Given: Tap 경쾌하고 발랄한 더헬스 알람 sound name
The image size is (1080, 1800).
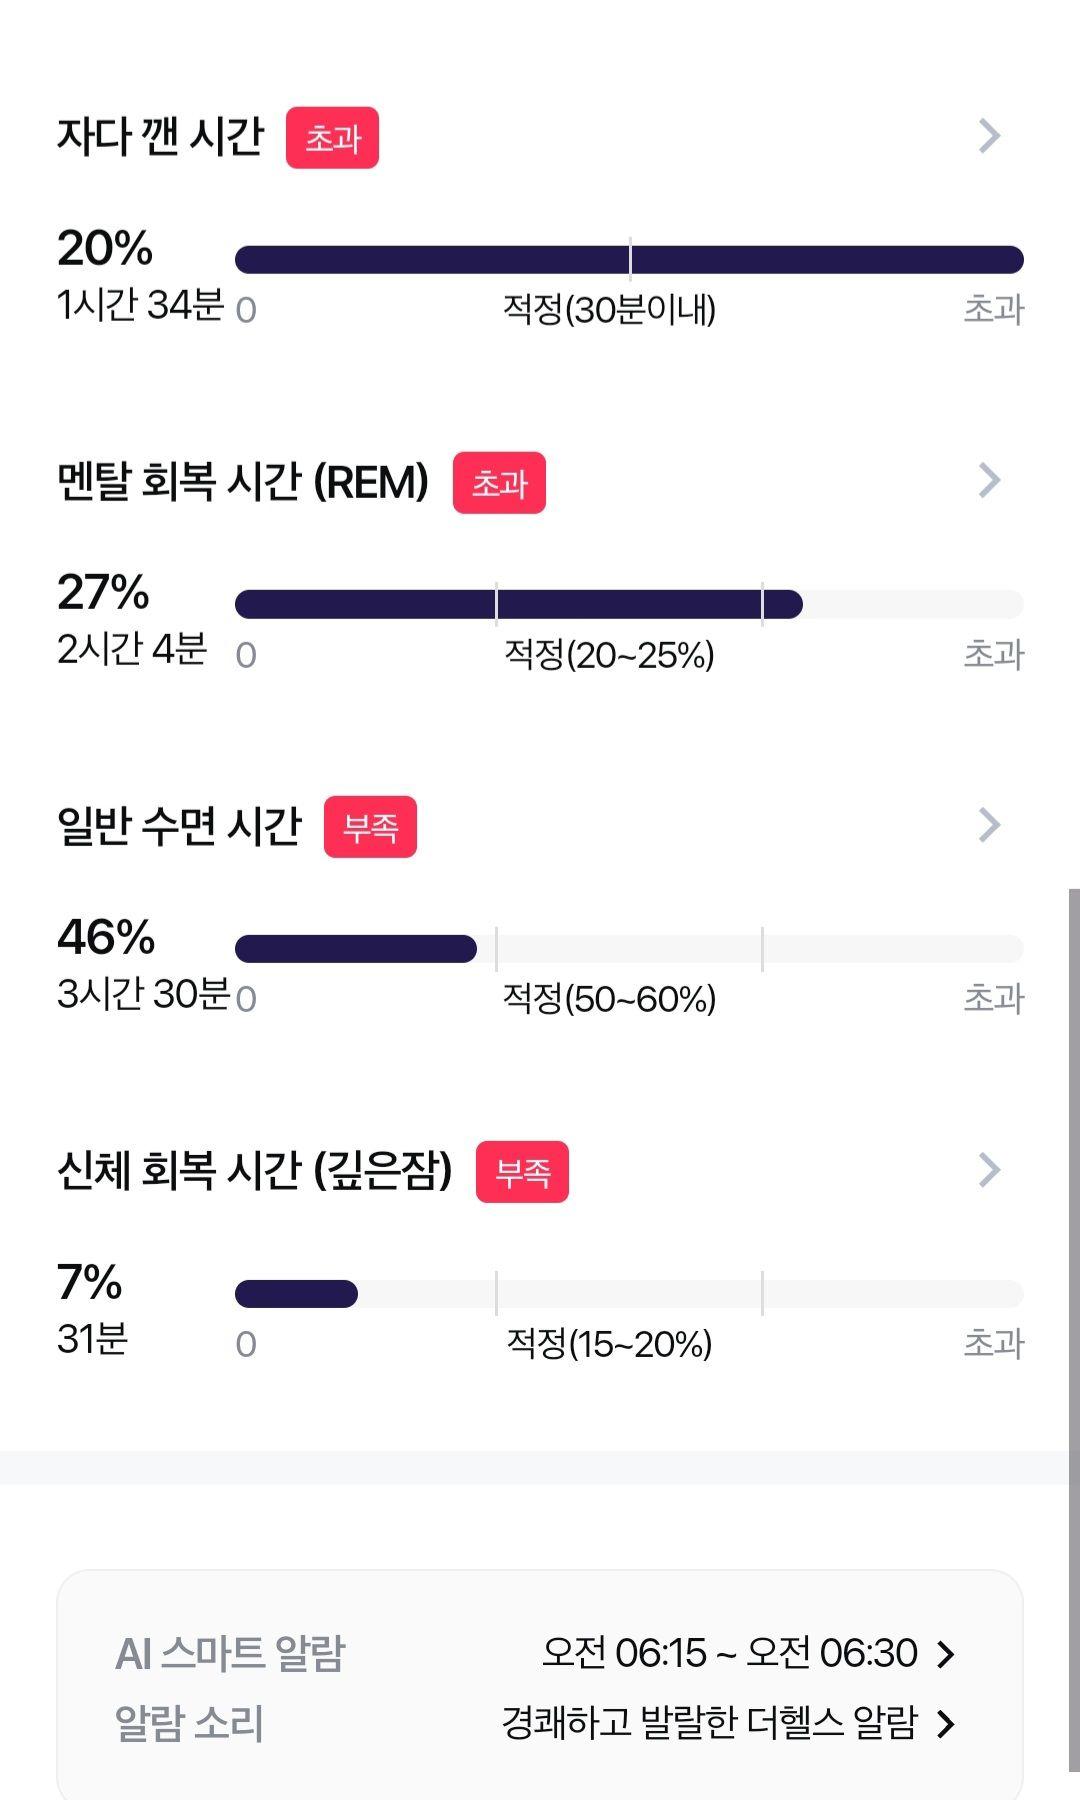Looking at the screenshot, I should (709, 1723).
